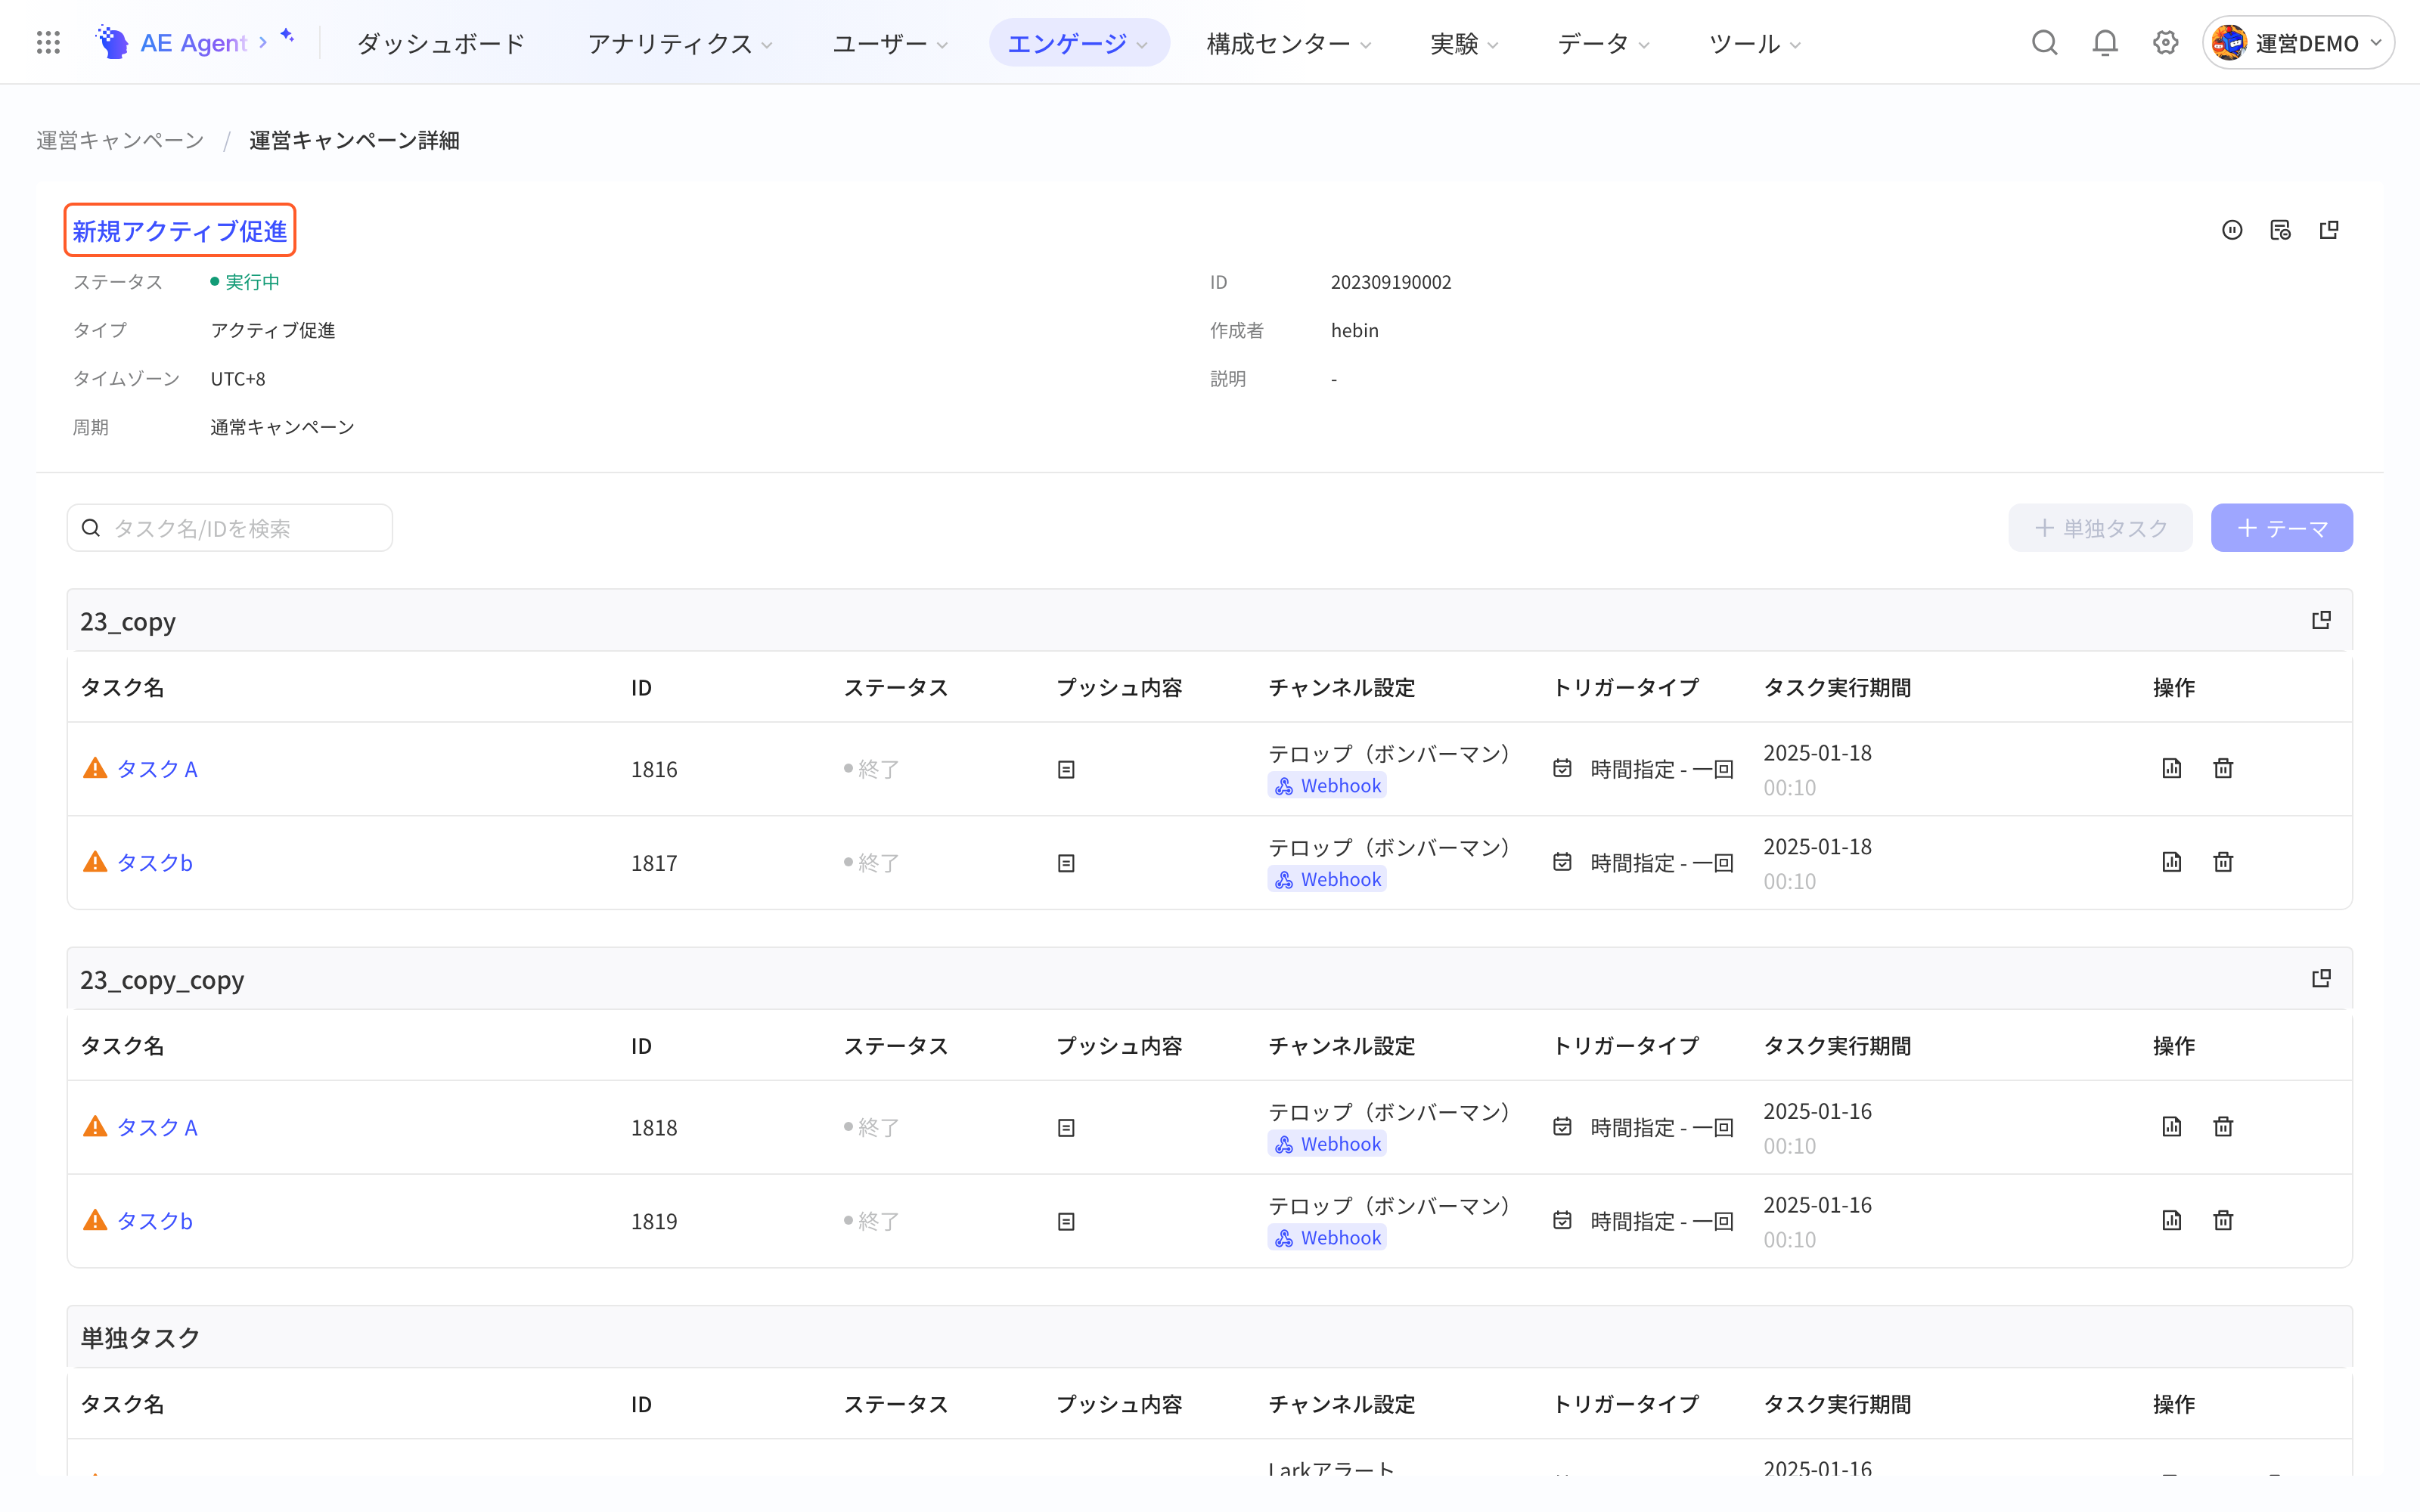Open the report icon for task 1816
2420x1512 pixels.
tap(2171, 768)
